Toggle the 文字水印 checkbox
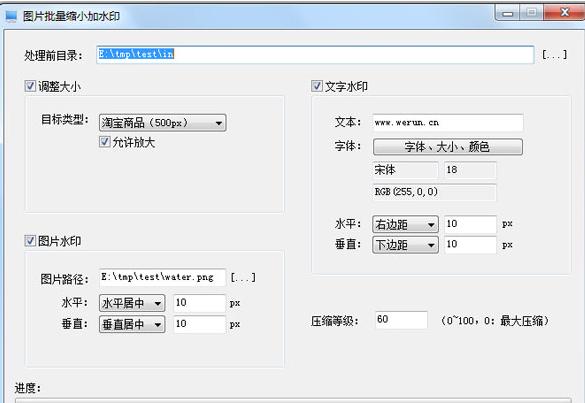The image size is (585, 403). point(317,86)
